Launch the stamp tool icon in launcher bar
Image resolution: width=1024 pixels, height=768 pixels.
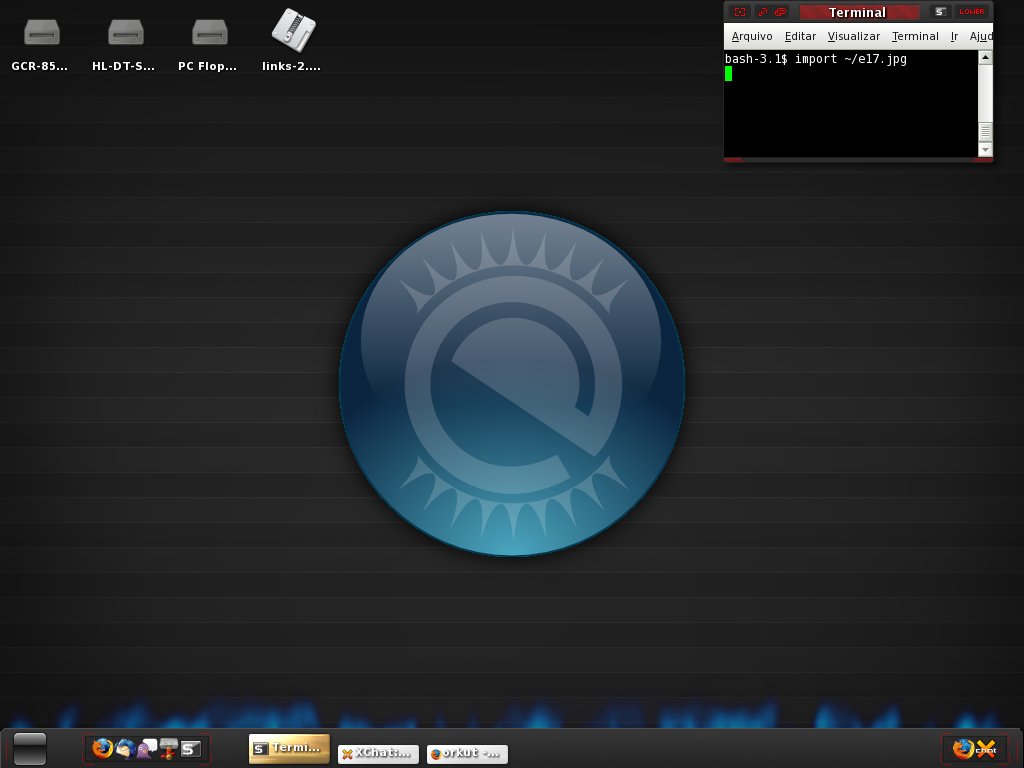point(168,748)
